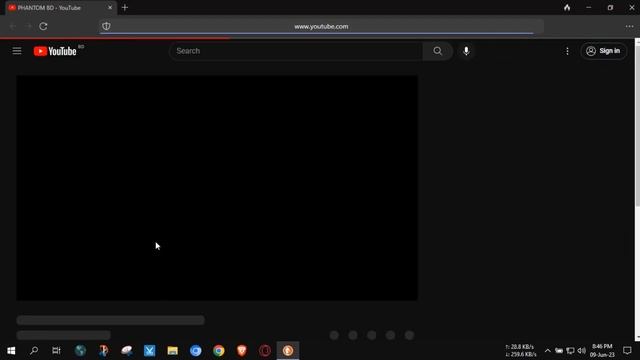Show hidden system tray icons

(x=548, y=351)
